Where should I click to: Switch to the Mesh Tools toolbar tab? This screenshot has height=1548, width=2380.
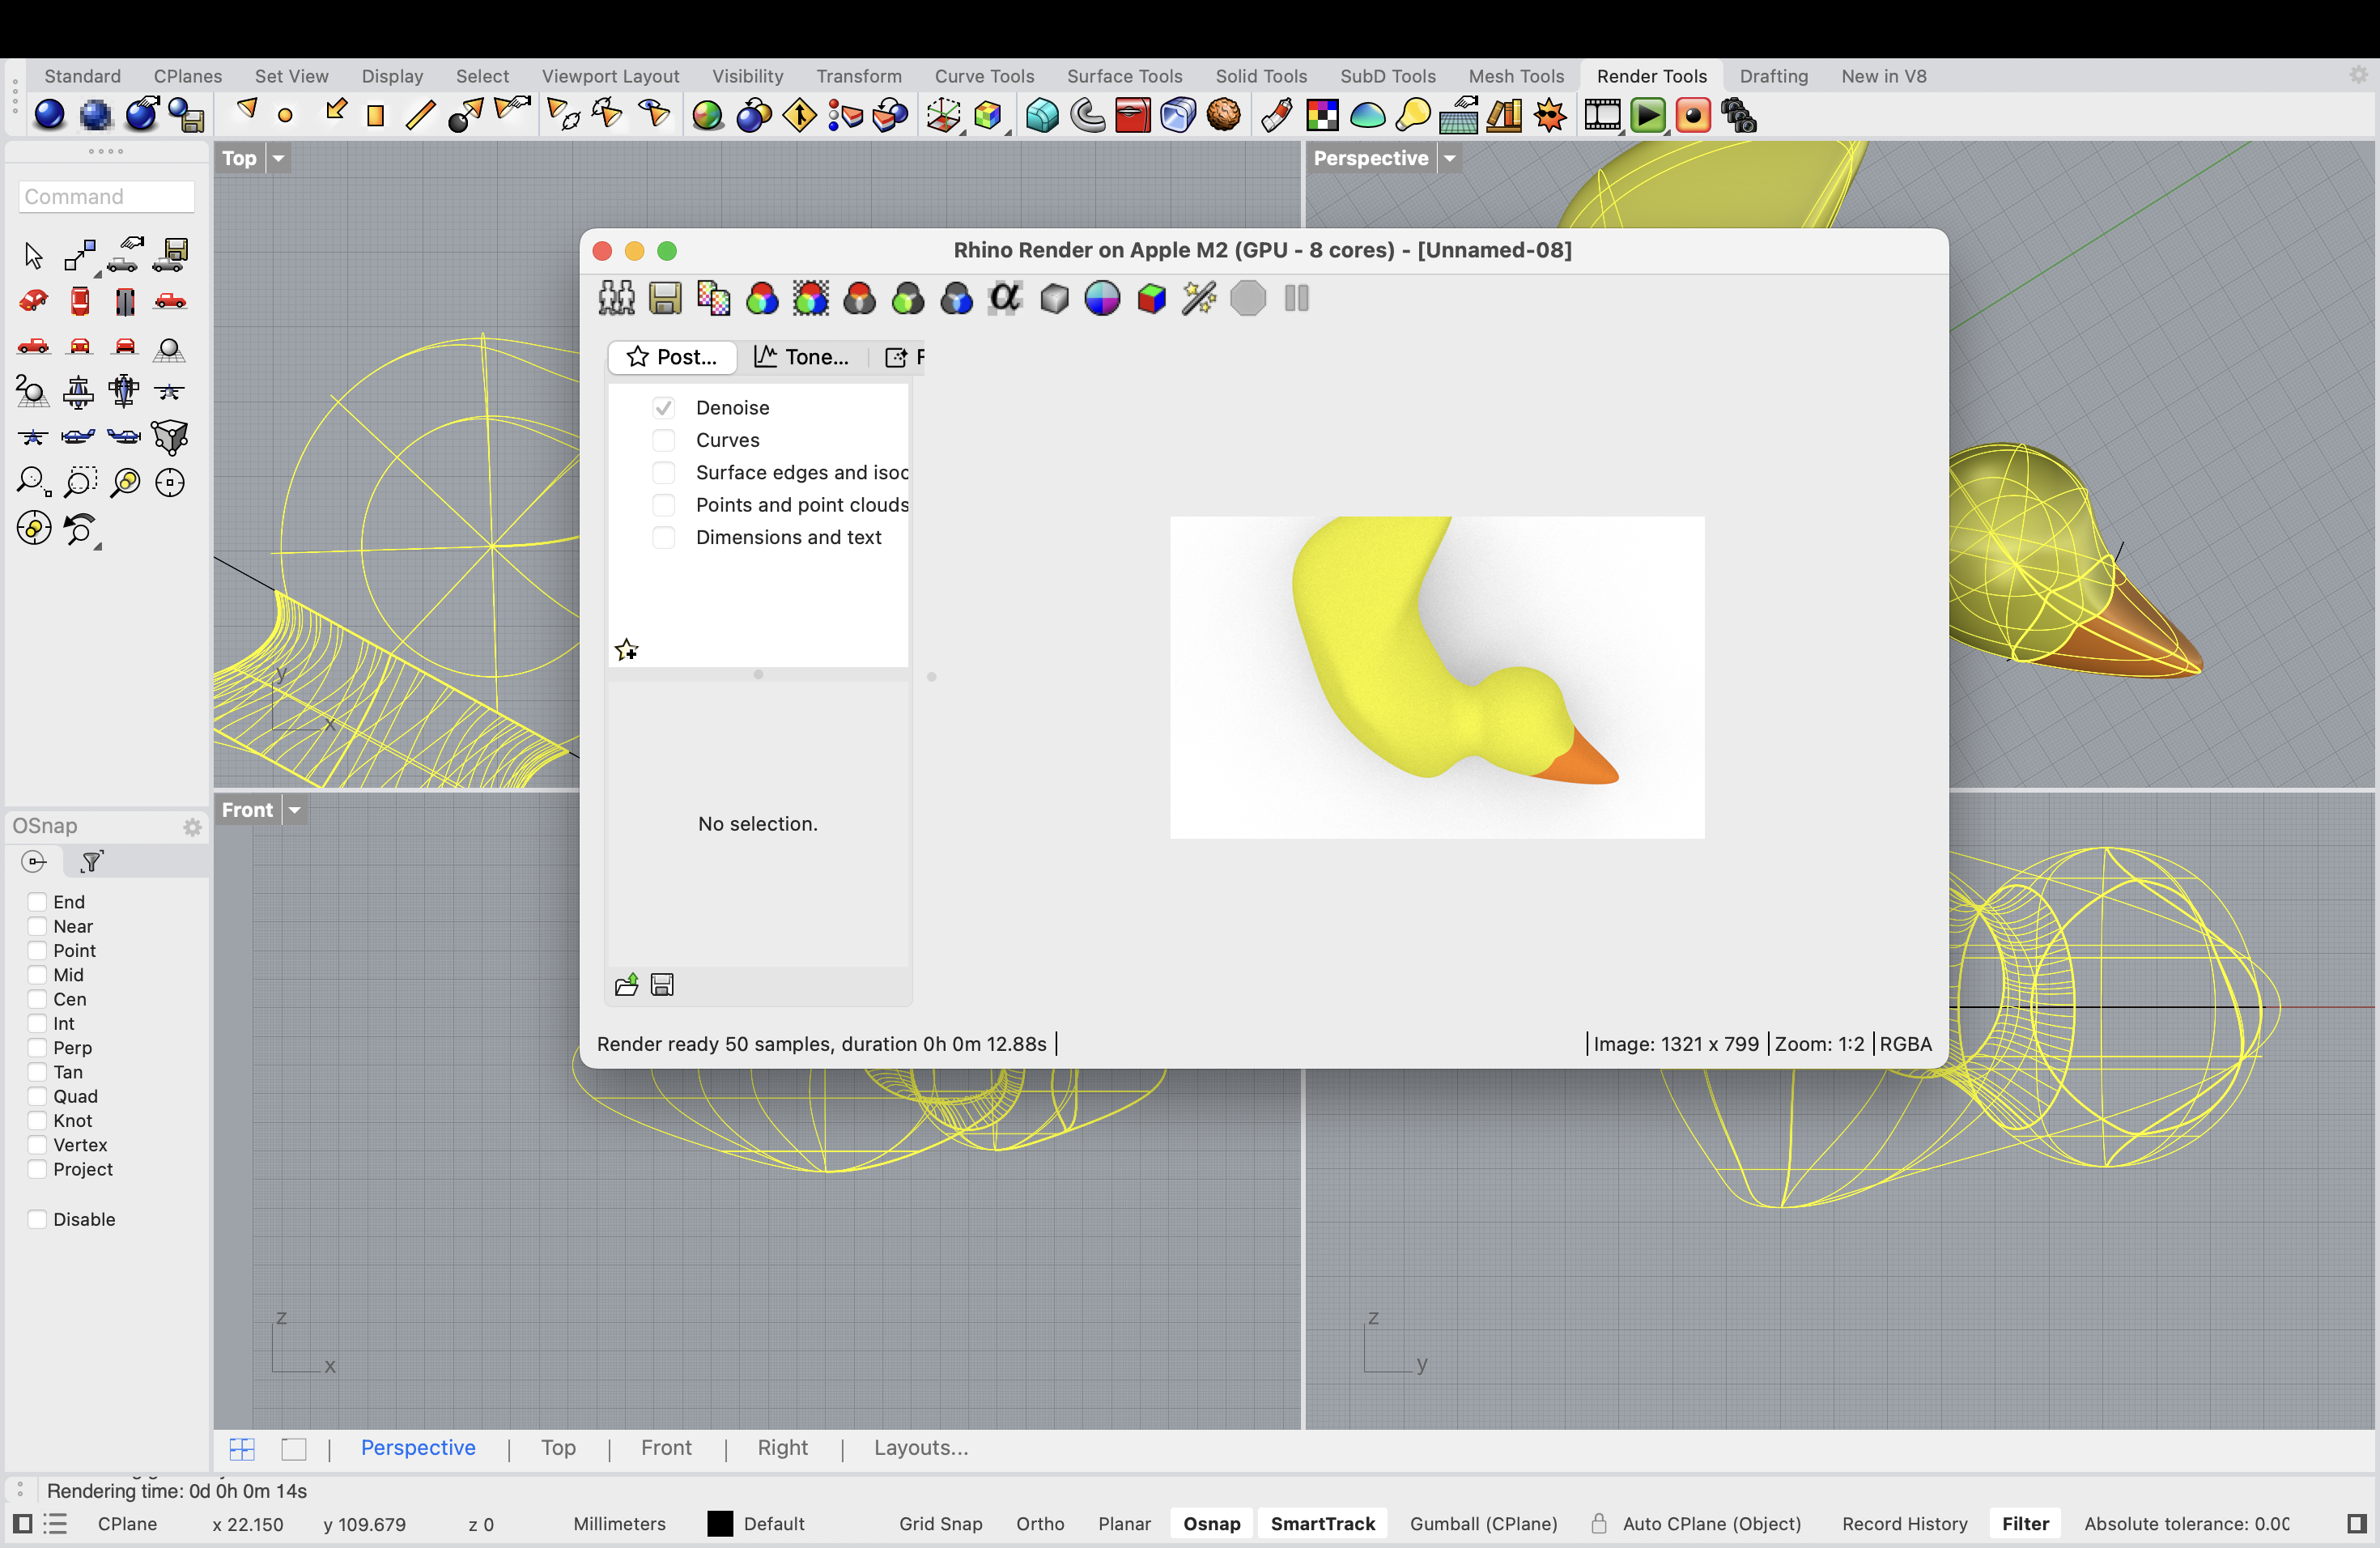[1515, 76]
